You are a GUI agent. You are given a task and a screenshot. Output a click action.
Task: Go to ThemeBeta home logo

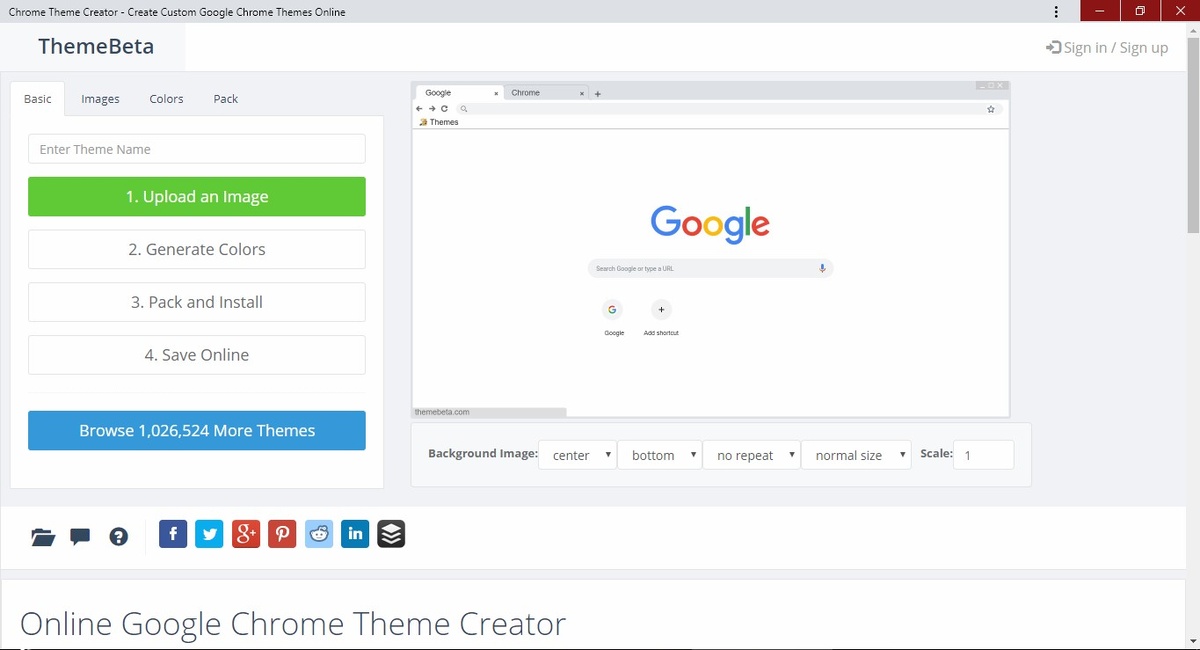[x=96, y=46]
